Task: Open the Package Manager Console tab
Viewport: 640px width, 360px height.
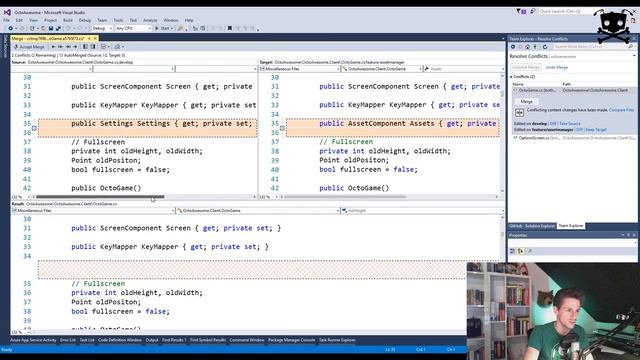Action: [x=291, y=340]
